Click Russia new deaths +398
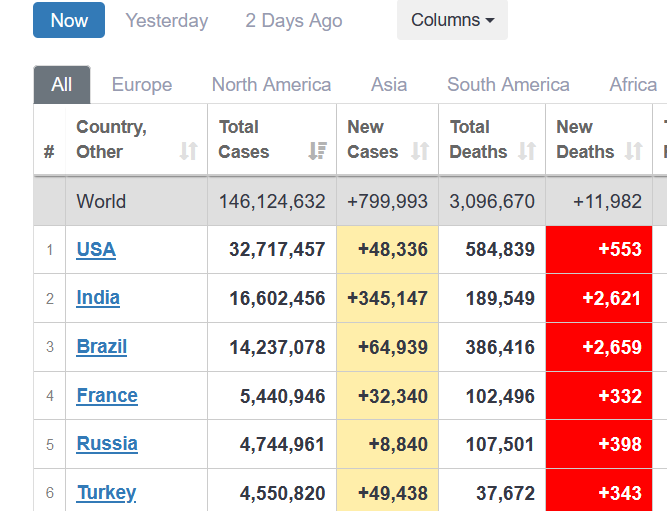 [x=620, y=445]
